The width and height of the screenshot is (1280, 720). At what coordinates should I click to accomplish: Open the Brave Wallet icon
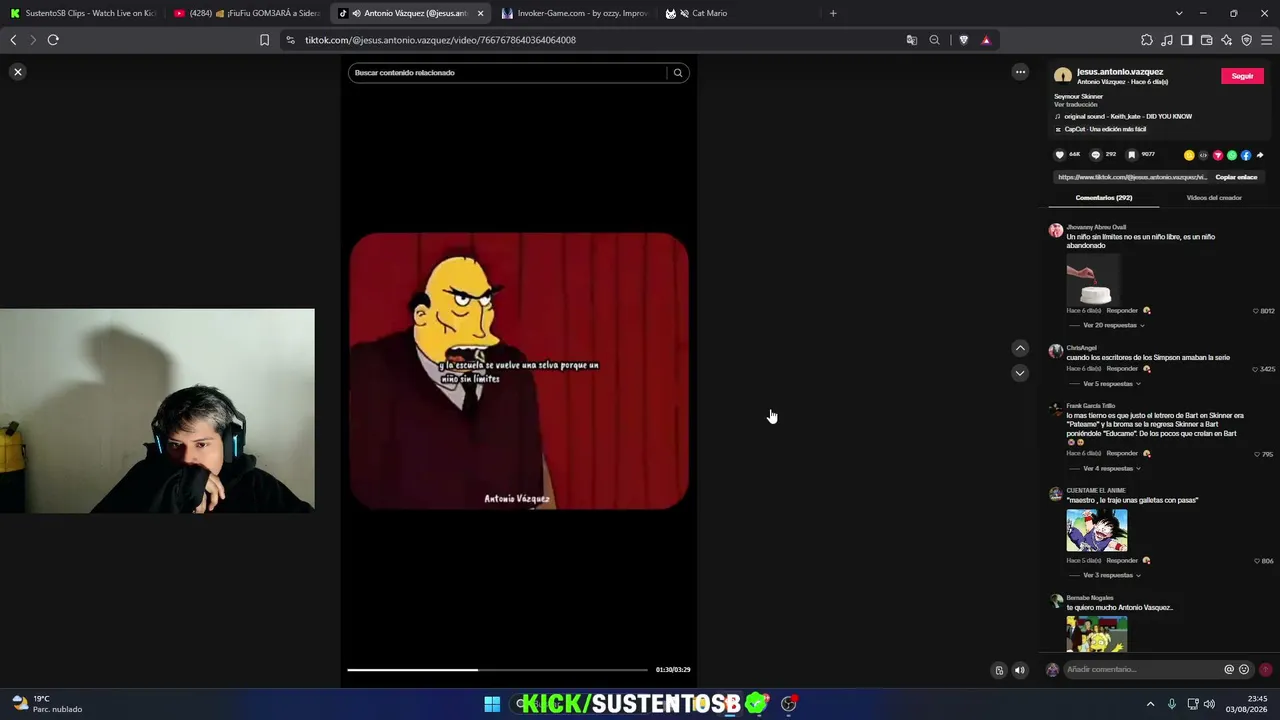[x=1207, y=40]
